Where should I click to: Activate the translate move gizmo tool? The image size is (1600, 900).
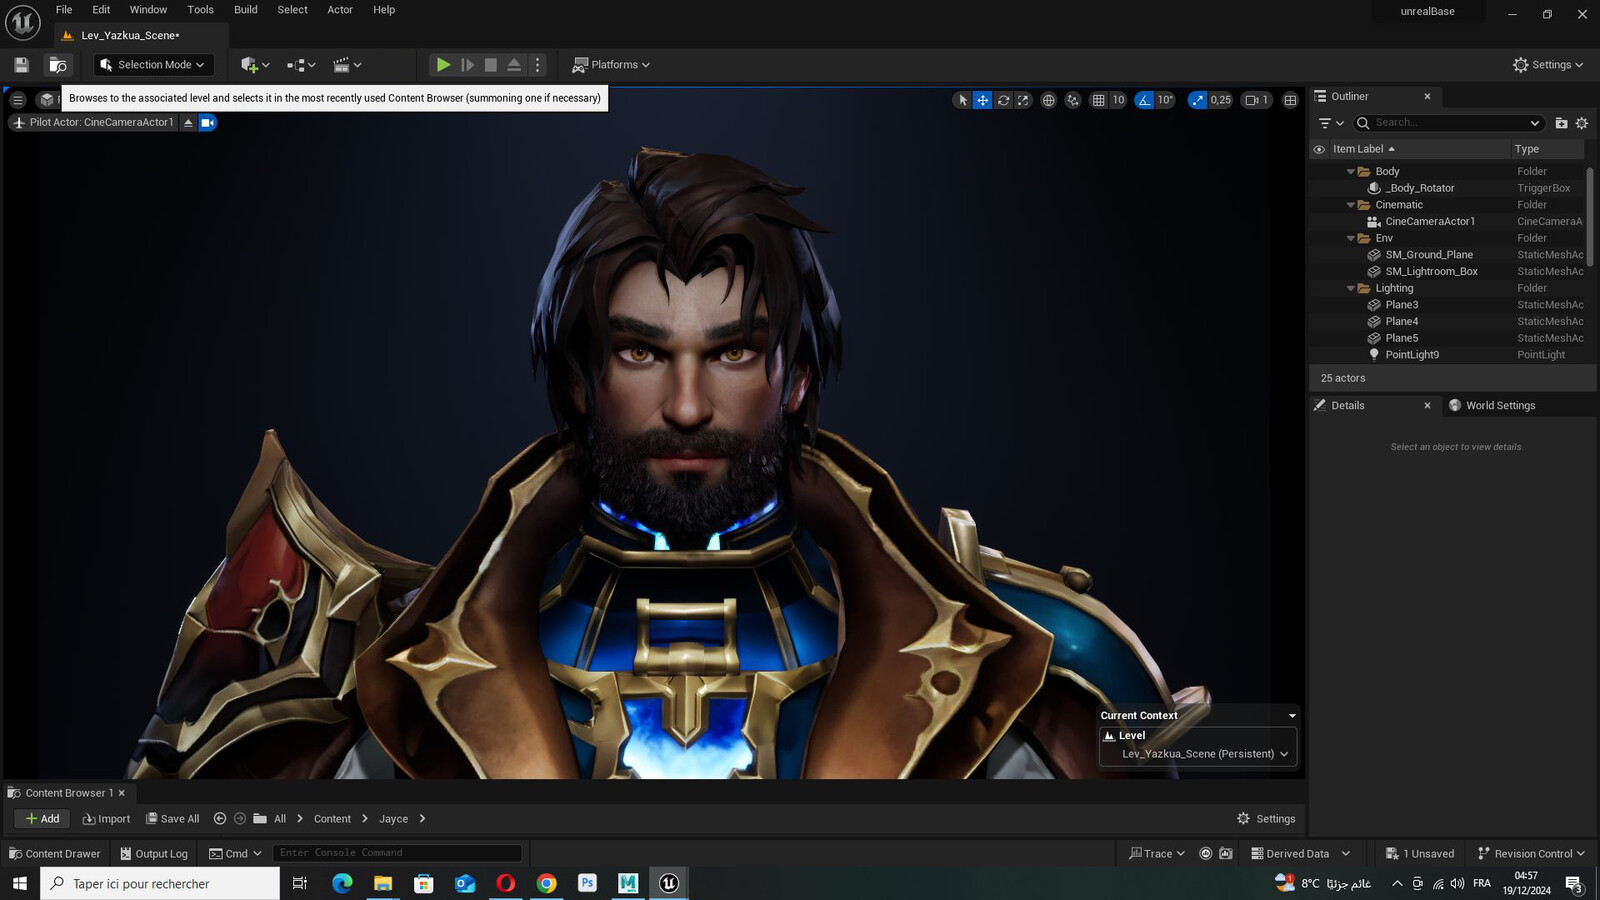983,100
